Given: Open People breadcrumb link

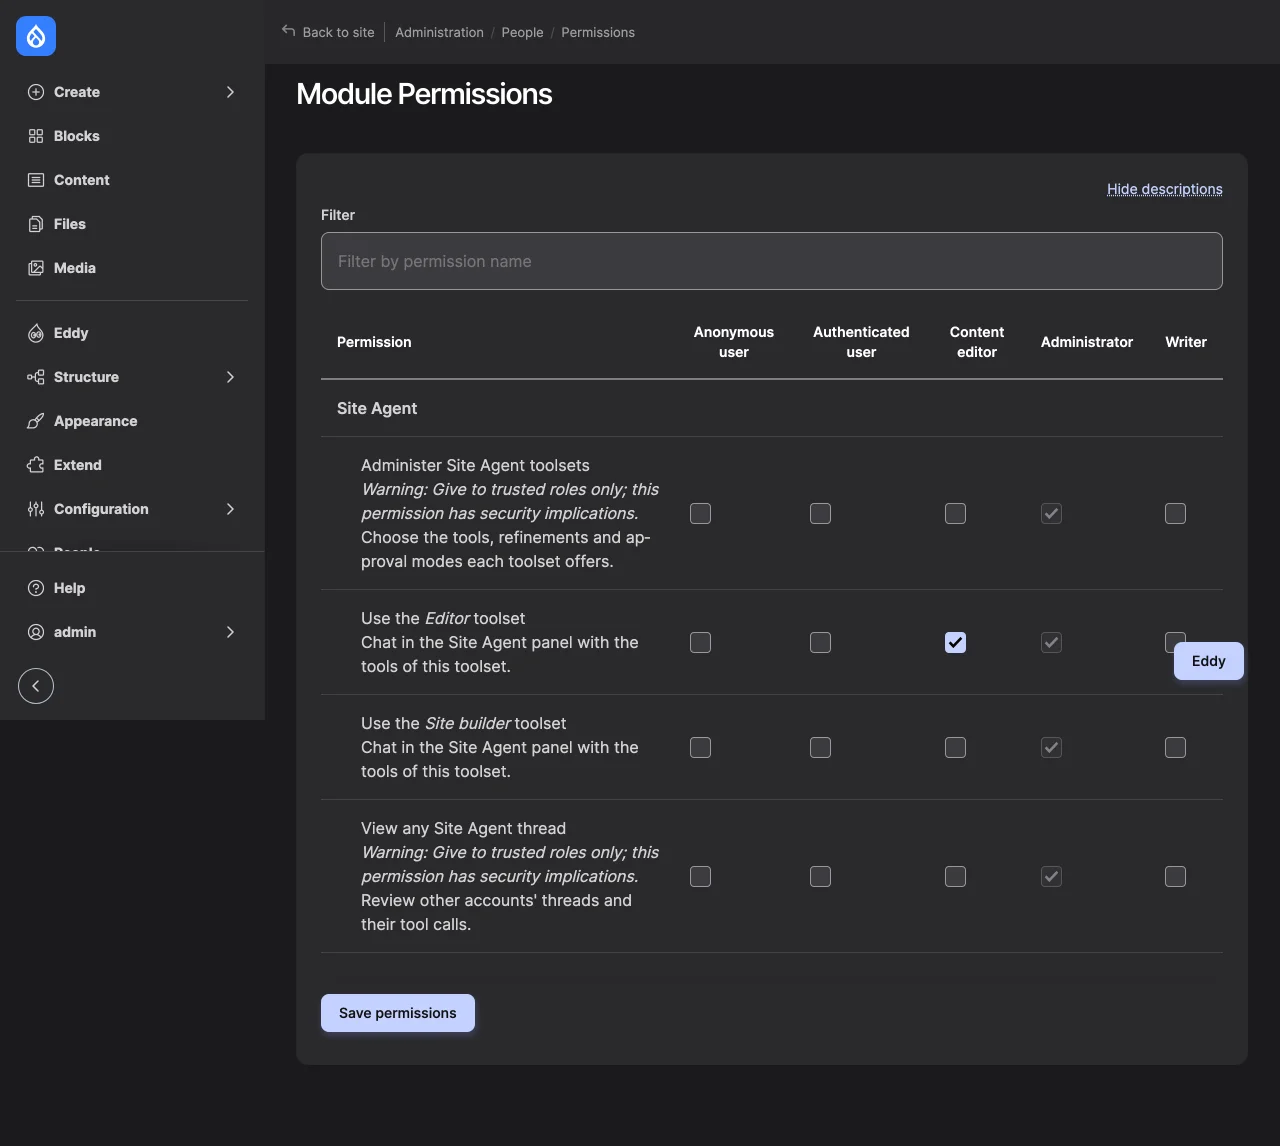Looking at the screenshot, I should (x=522, y=32).
